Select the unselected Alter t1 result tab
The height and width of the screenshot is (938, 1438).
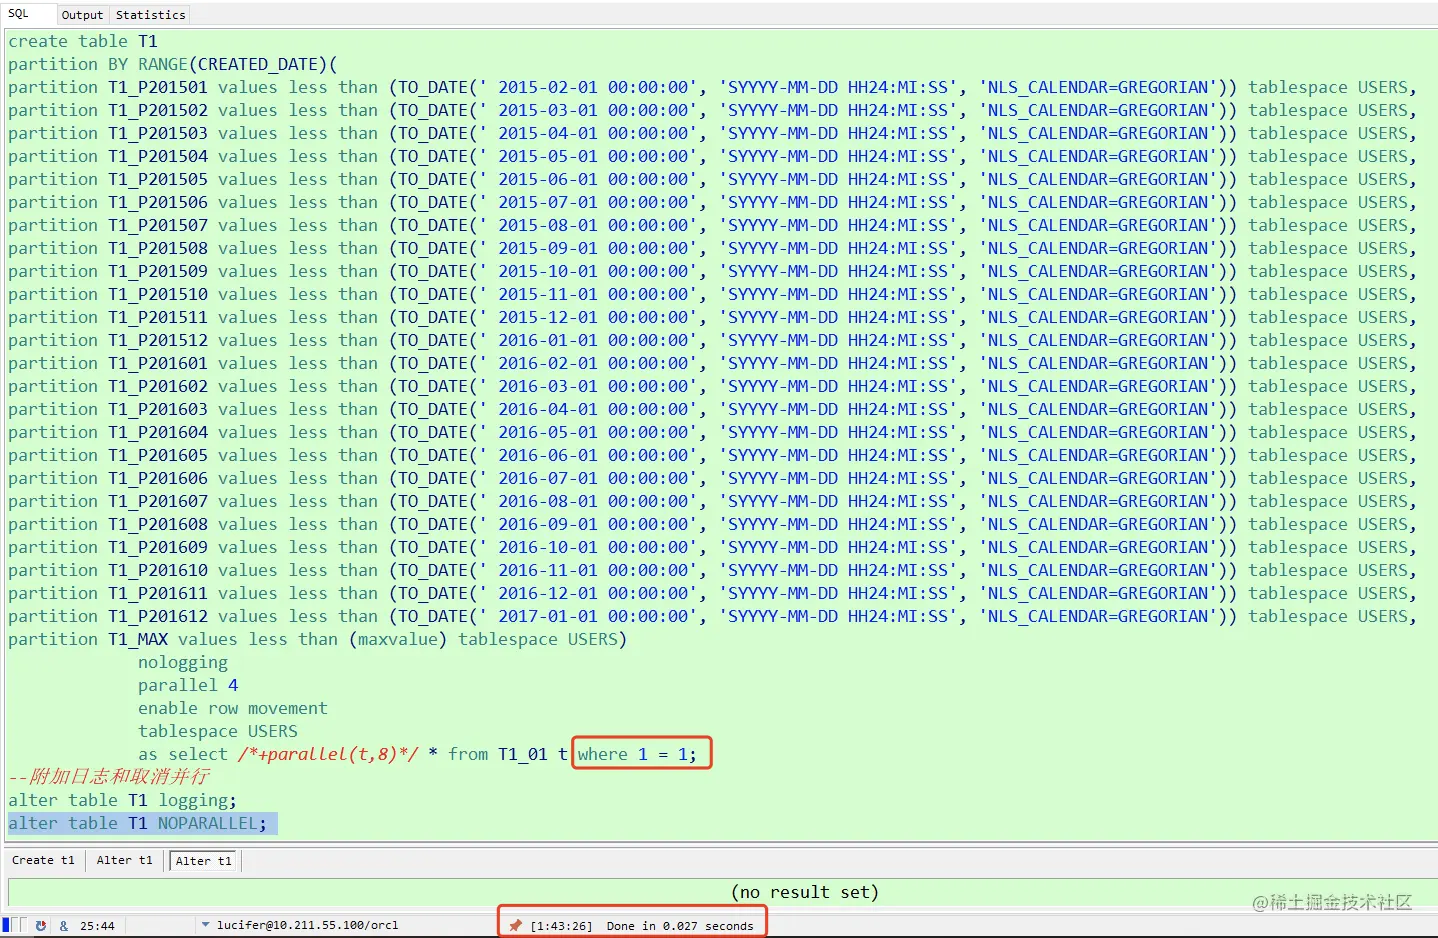(124, 860)
